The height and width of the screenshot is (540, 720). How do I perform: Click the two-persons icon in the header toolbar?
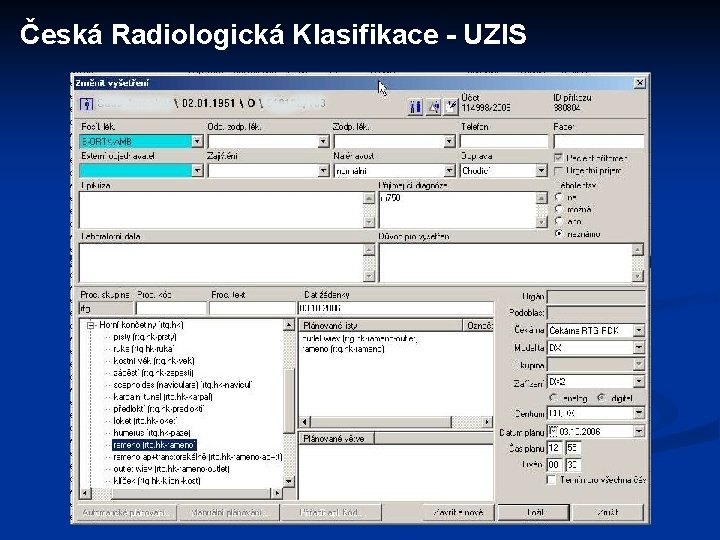[x=415, y=107]
